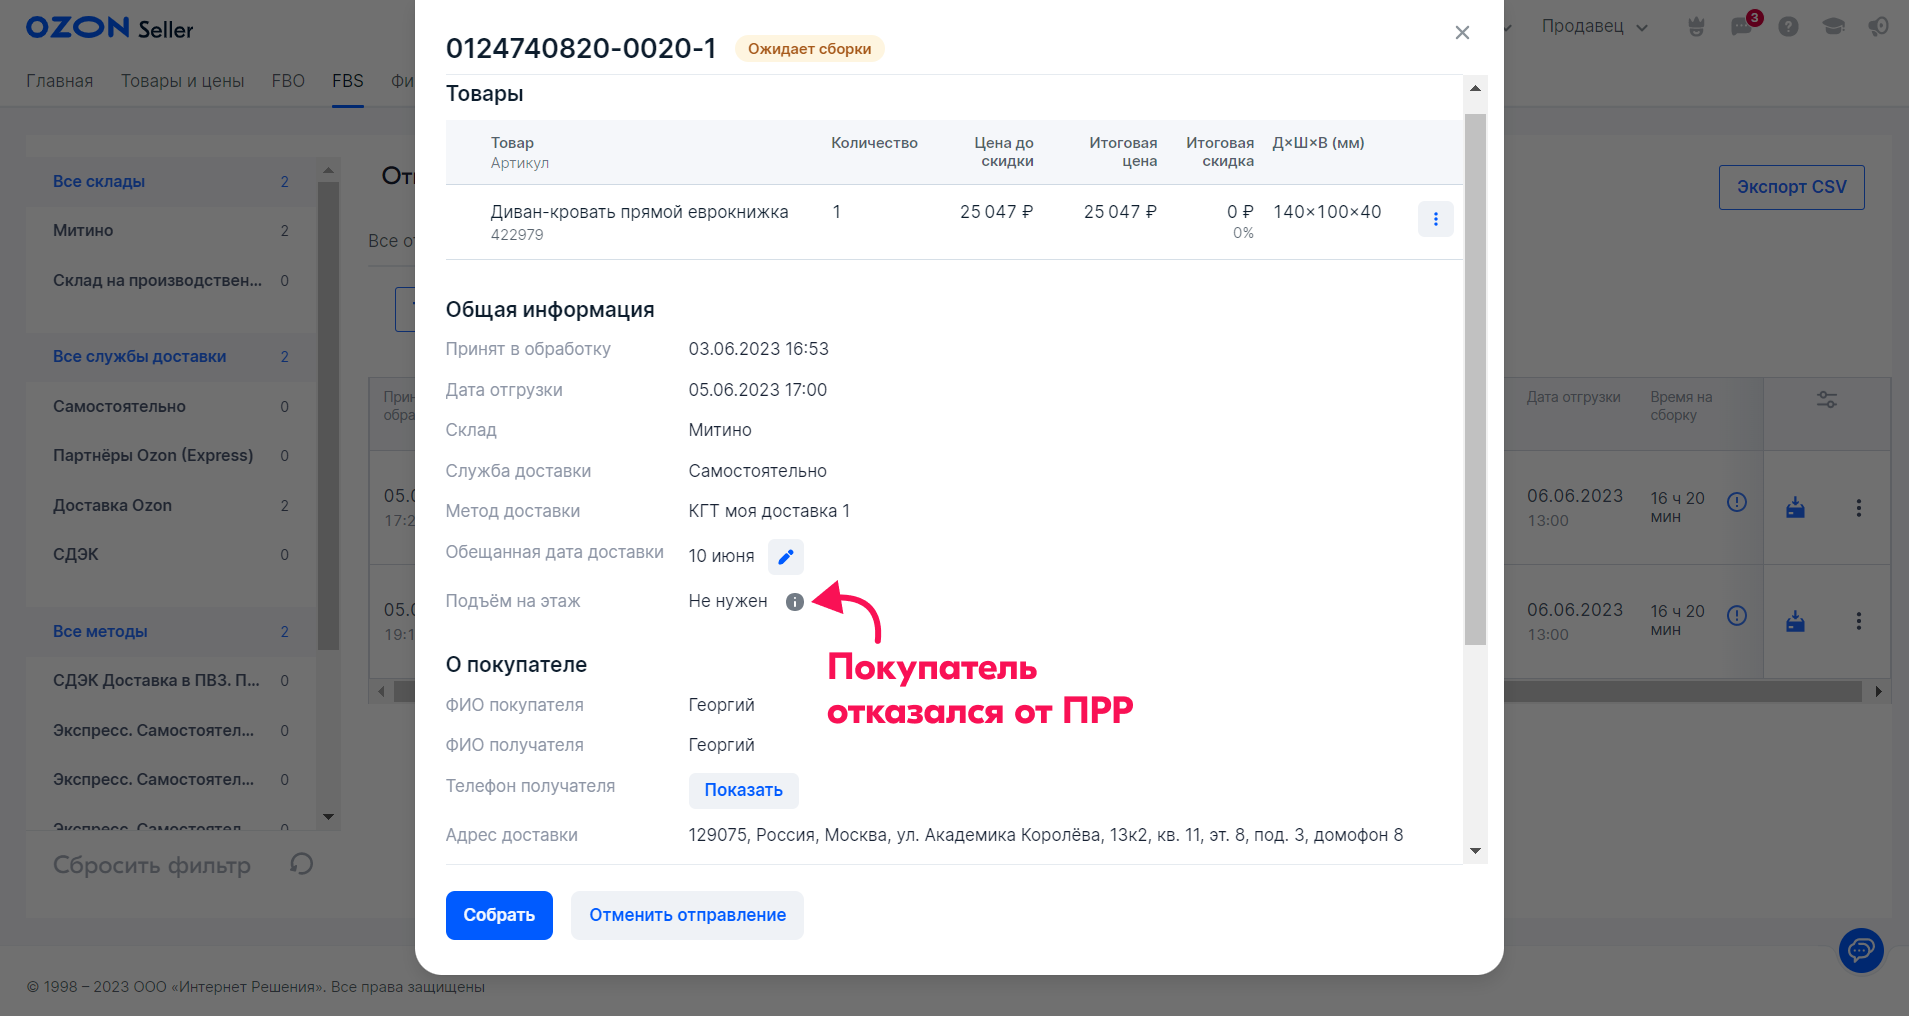
Task: Open the messages icon with notification badge
Action: pos(1742,27)
